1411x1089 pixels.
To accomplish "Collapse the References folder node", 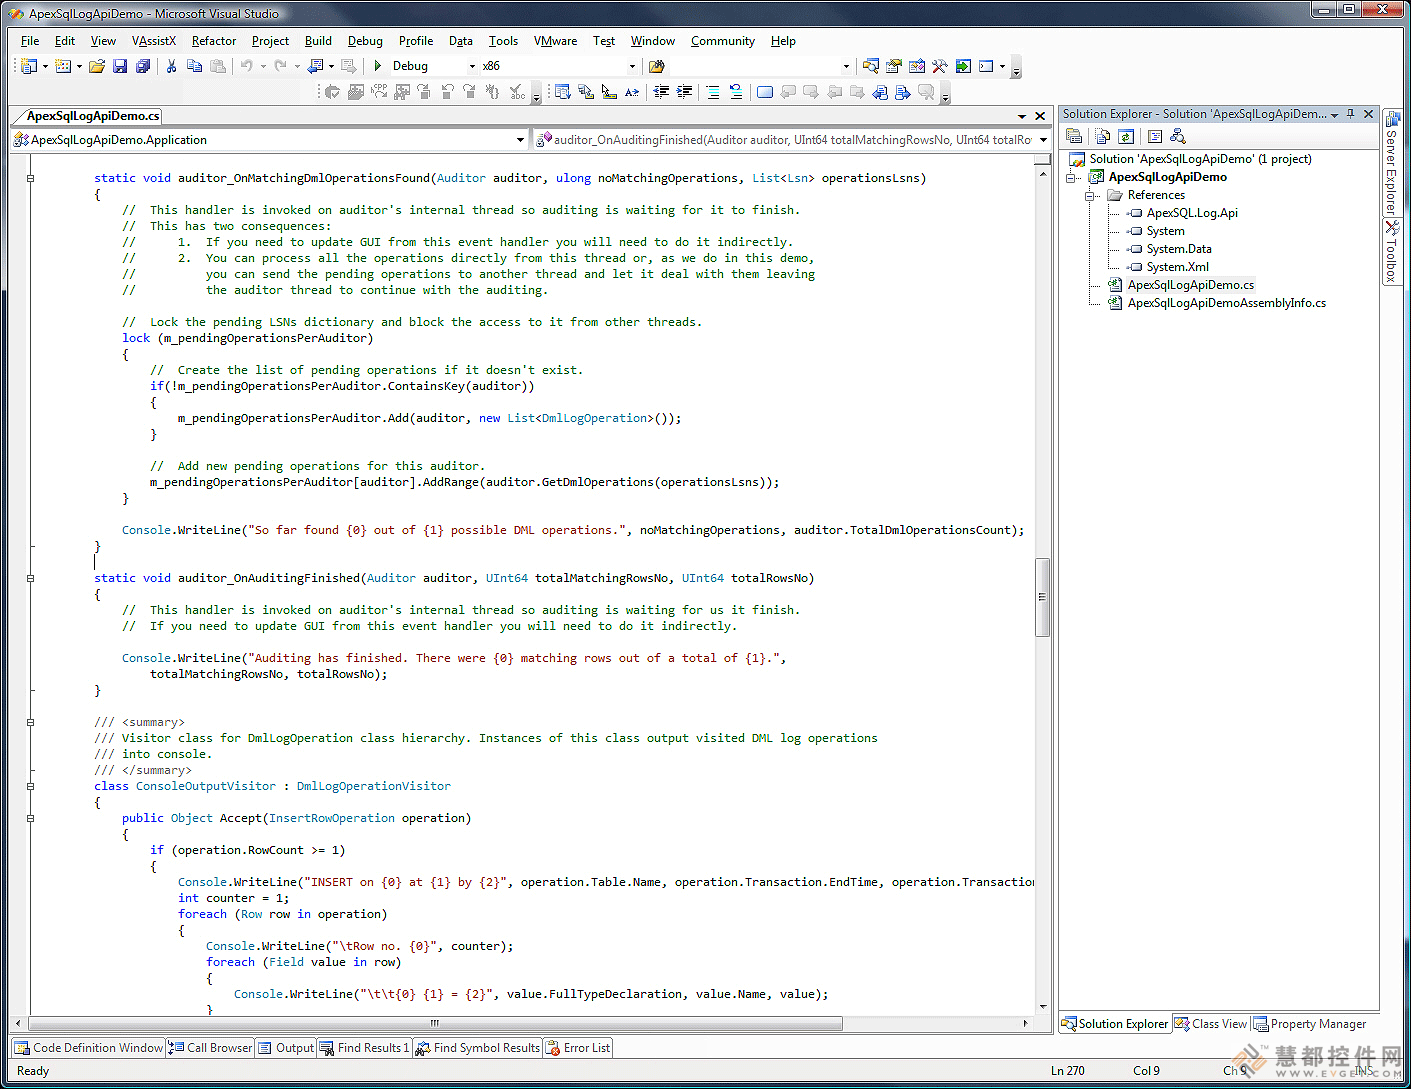I will (1090, 195).
